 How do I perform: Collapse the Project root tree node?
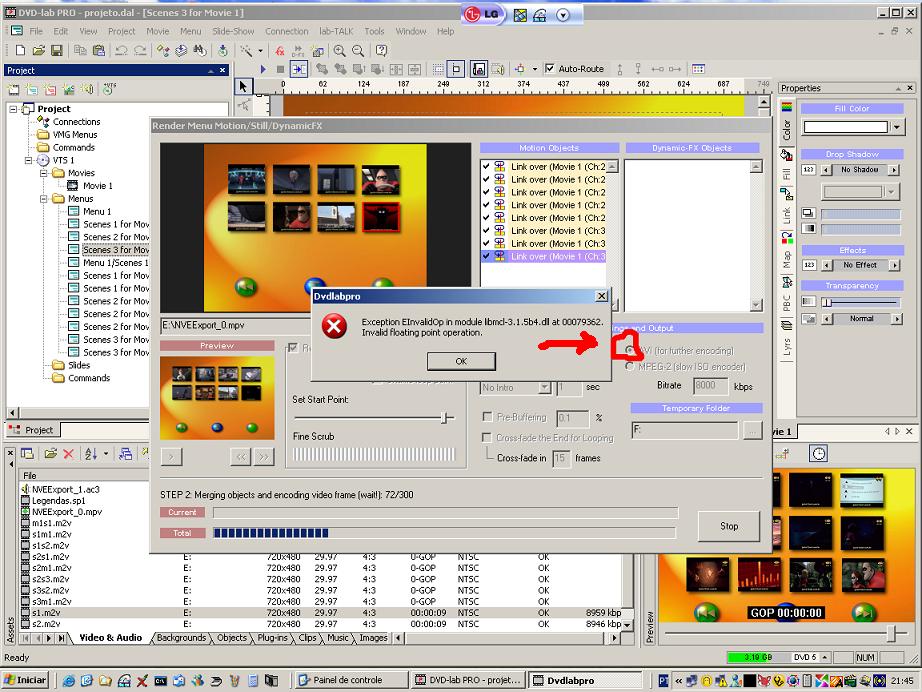coord(13,109)
